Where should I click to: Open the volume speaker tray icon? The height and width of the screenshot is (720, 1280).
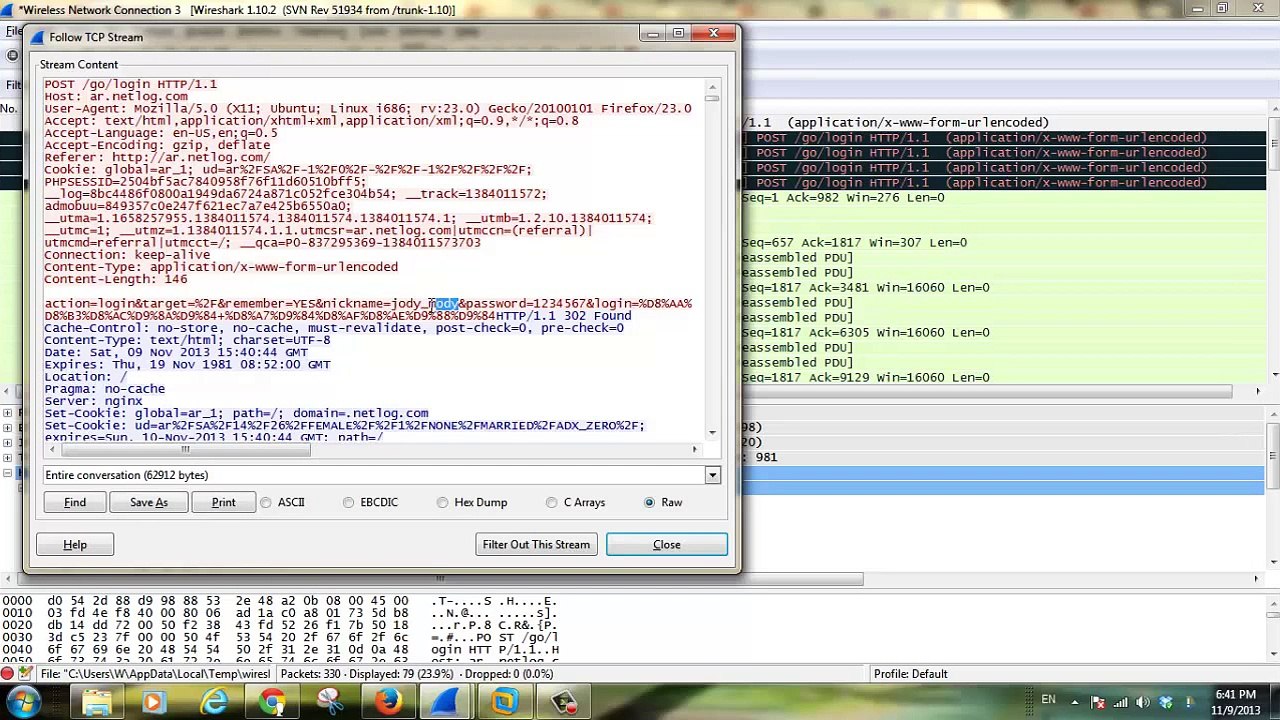(1143, 702)
